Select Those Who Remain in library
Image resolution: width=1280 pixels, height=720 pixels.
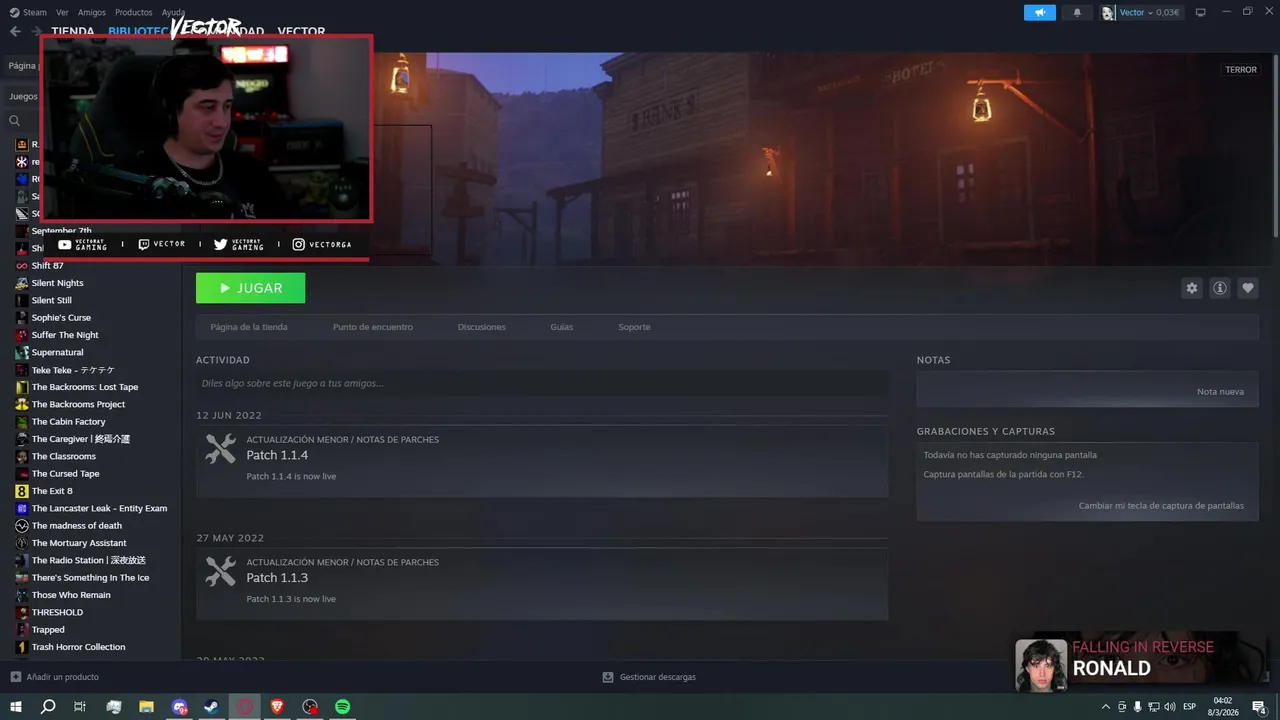pos(71,595)
